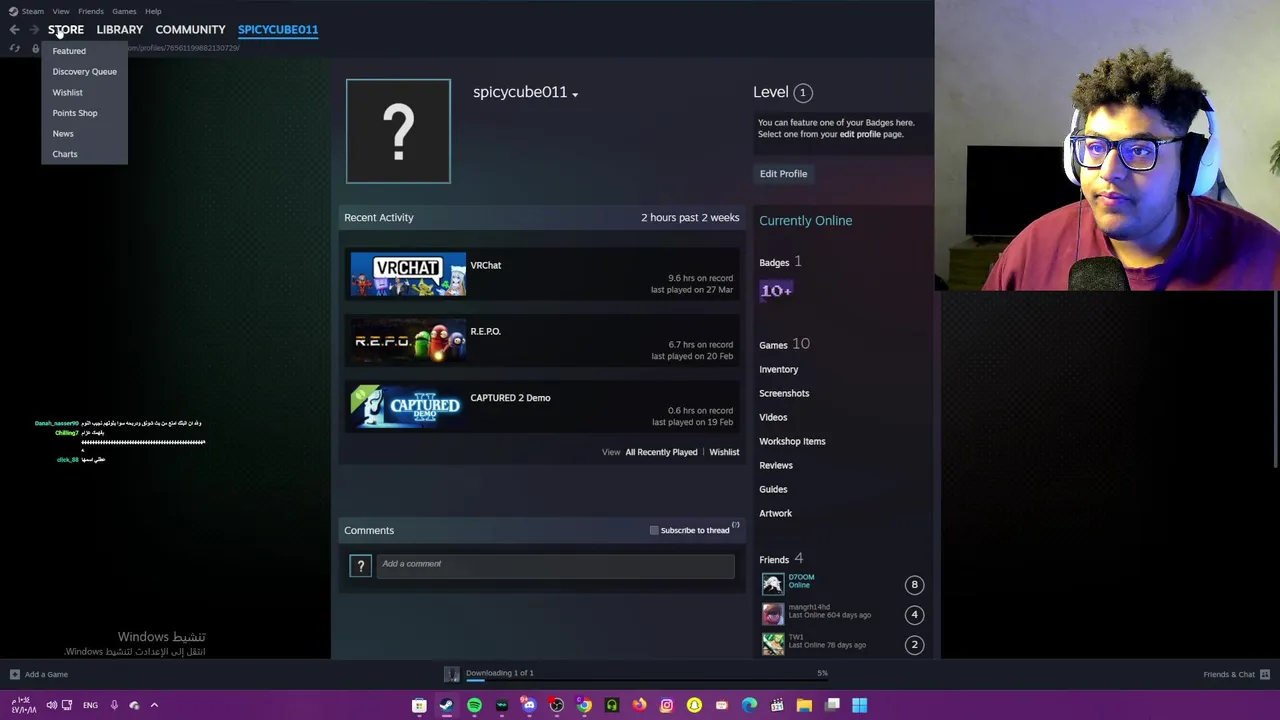The height and width of the screenshot is (720, 1280).
Task: Open the Steam menu
Action: click(x=32, y=11)
